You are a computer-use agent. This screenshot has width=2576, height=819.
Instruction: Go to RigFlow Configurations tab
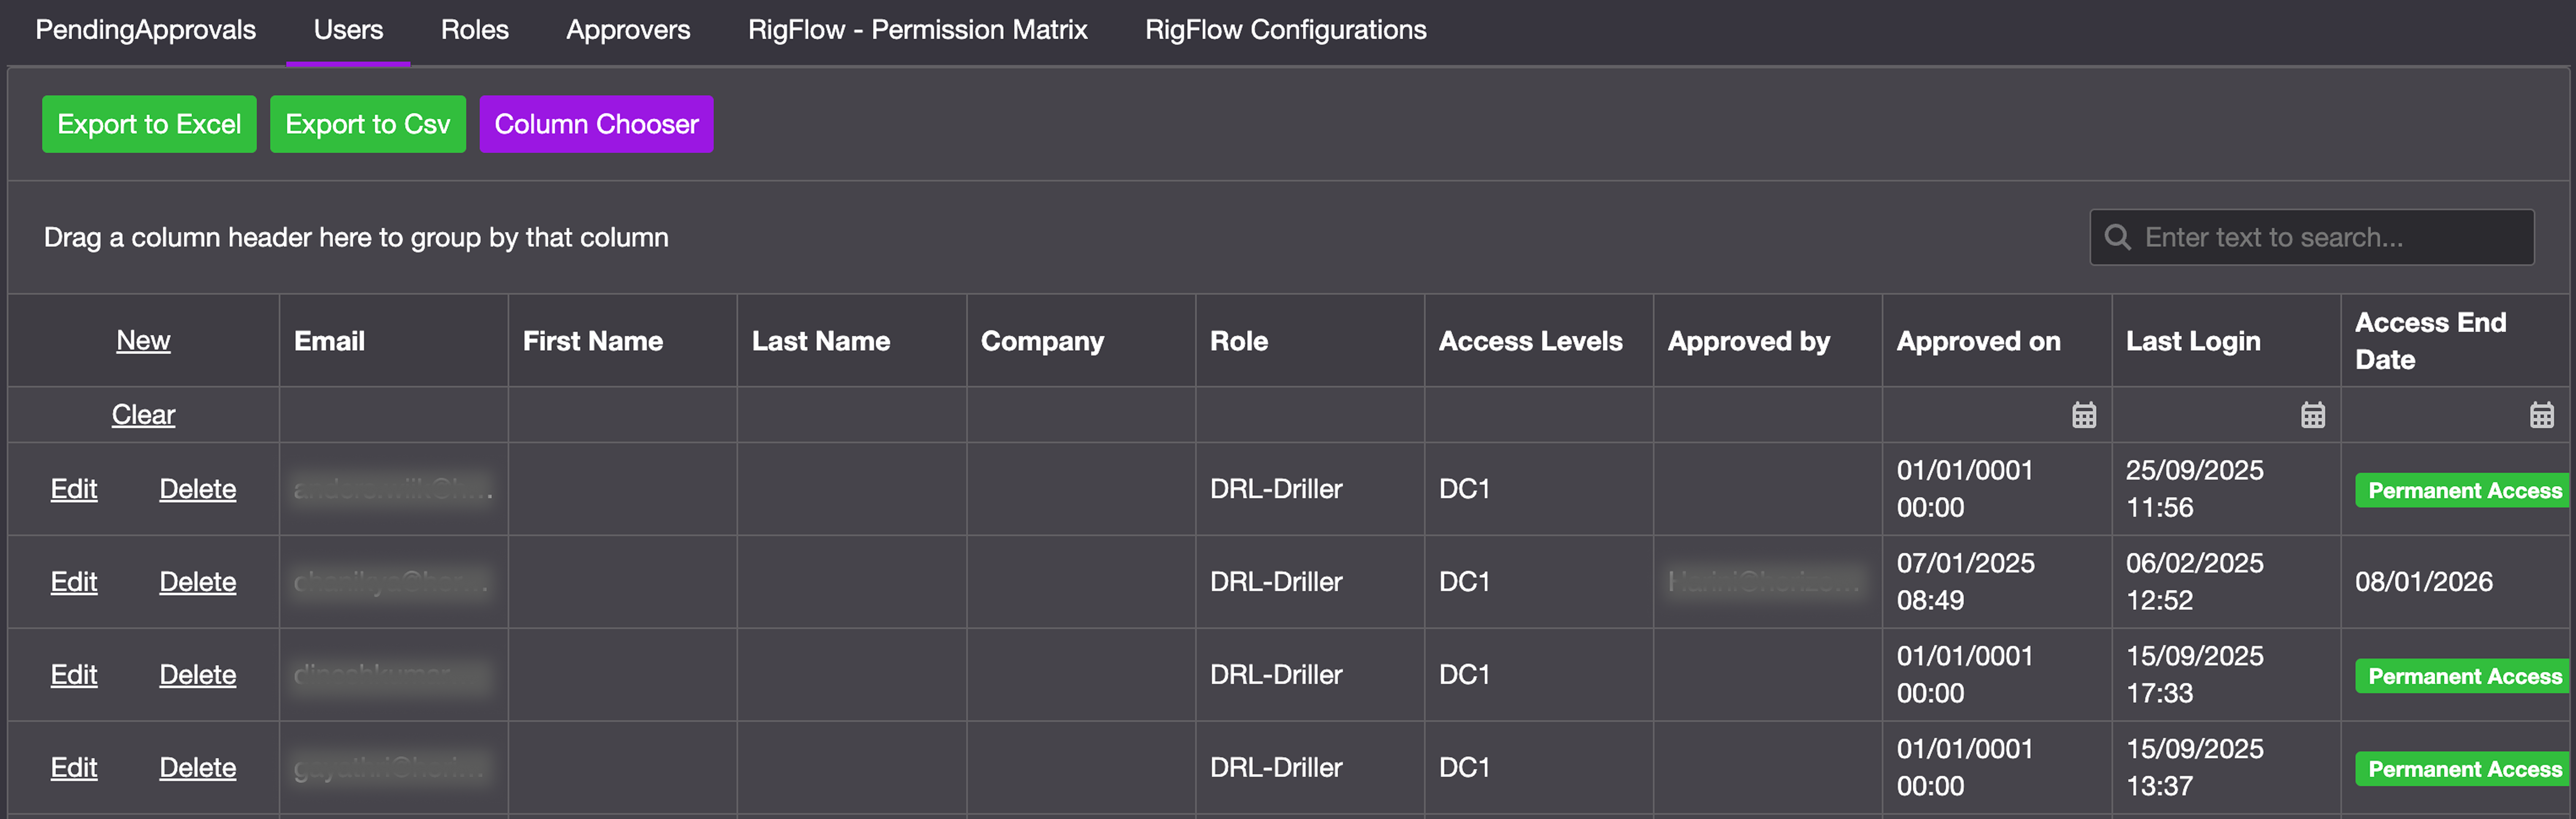[1285, 30]
